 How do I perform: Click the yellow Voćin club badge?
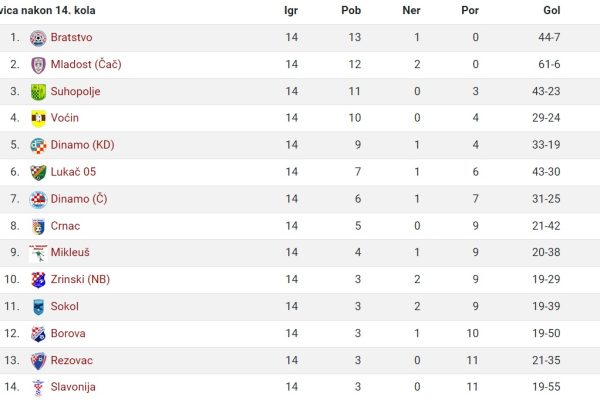coord(38,118)
